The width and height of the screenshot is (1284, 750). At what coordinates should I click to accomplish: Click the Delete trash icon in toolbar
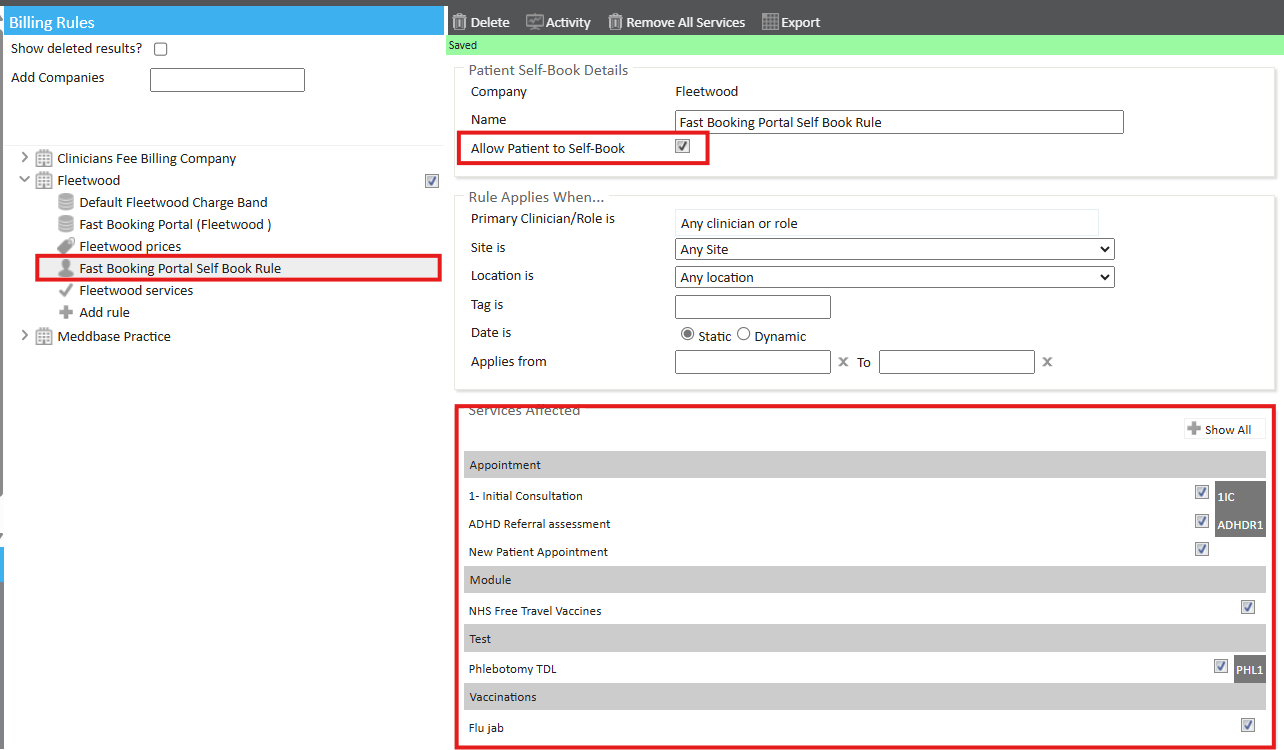coord(460,22)
